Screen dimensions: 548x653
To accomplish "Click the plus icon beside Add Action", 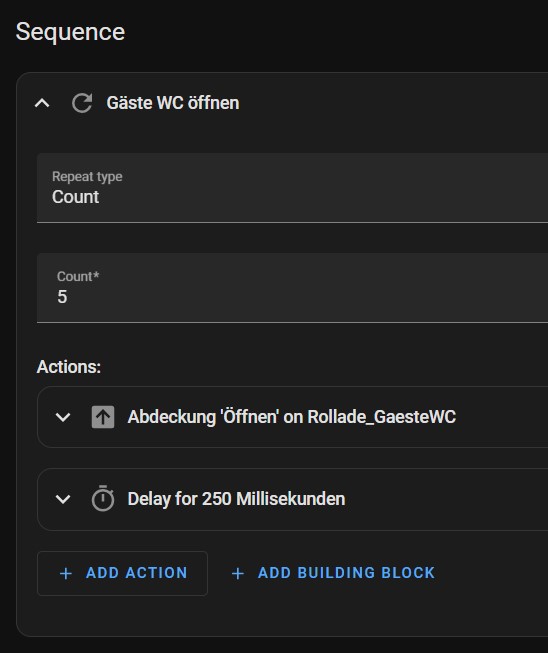I will coord(66,573).
